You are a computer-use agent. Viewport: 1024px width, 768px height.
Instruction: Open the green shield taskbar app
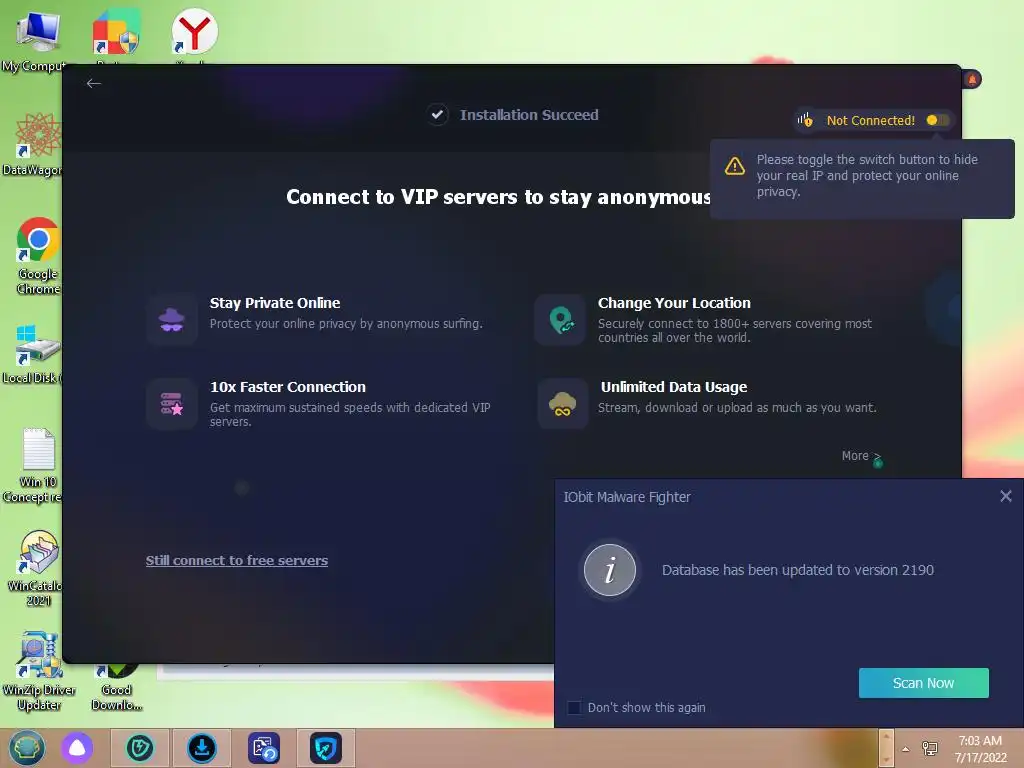pyautogui.click(x=140, y=748)
